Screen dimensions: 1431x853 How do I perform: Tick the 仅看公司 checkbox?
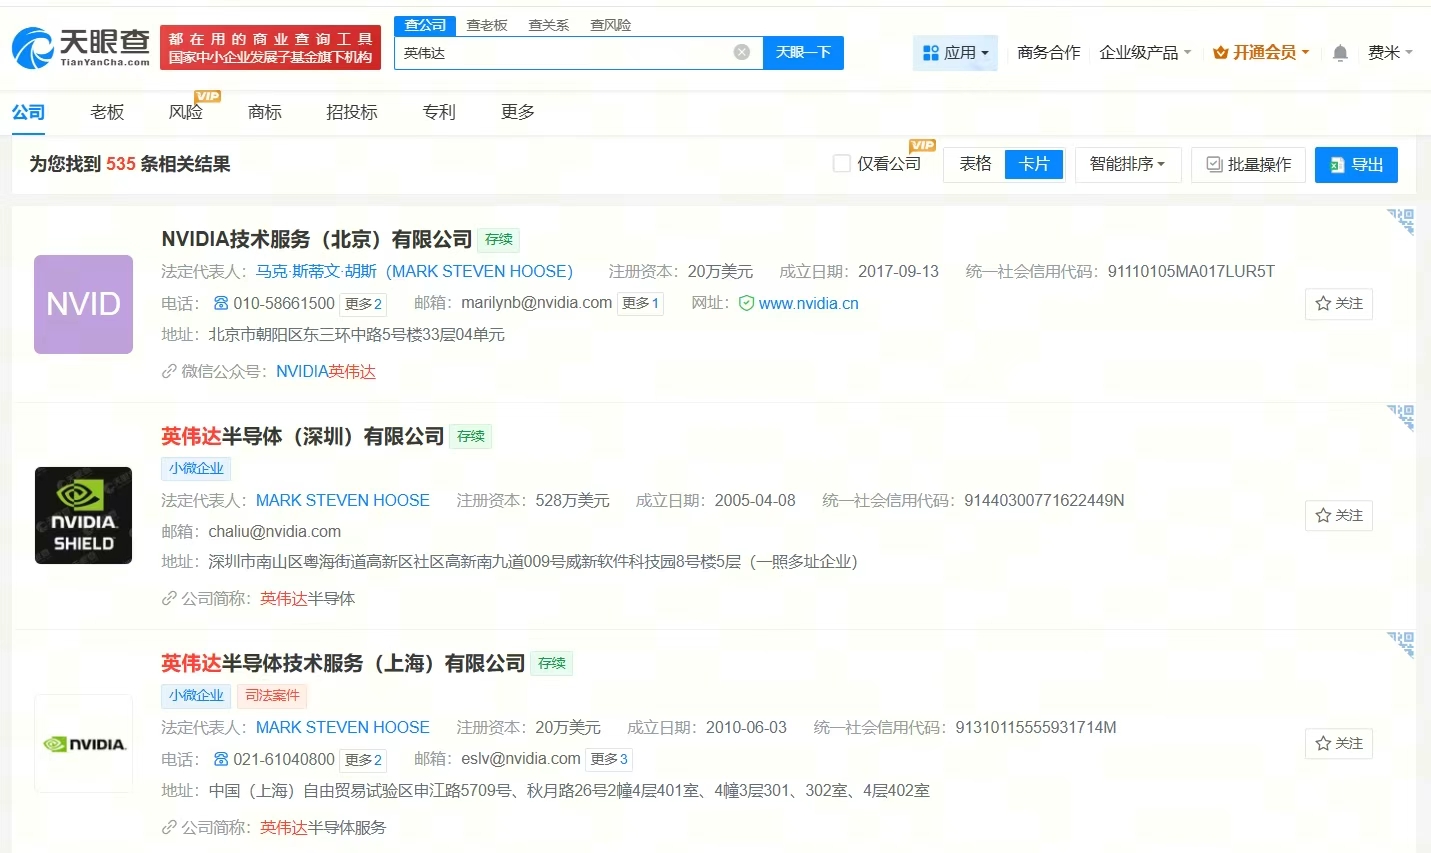[842, 163]
